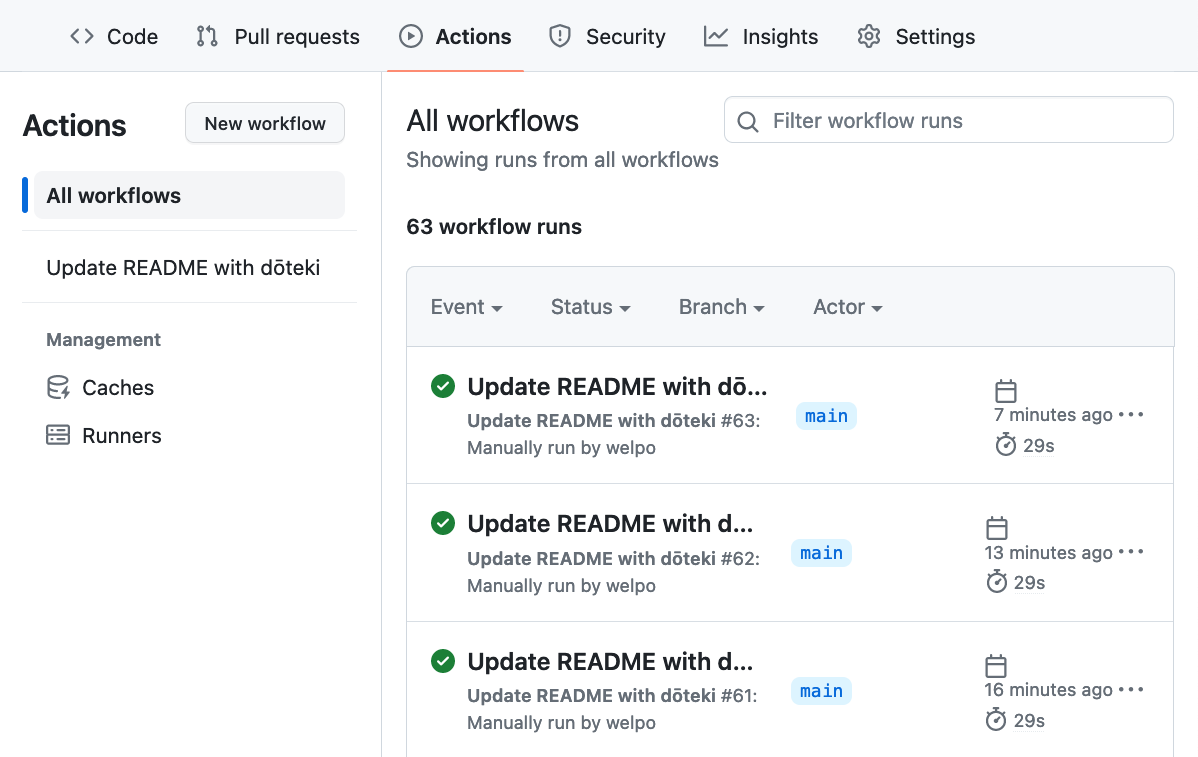Click the Insights graph icon
The height and width of the screenshot is (757, 1198).
[x=716, y=37]
